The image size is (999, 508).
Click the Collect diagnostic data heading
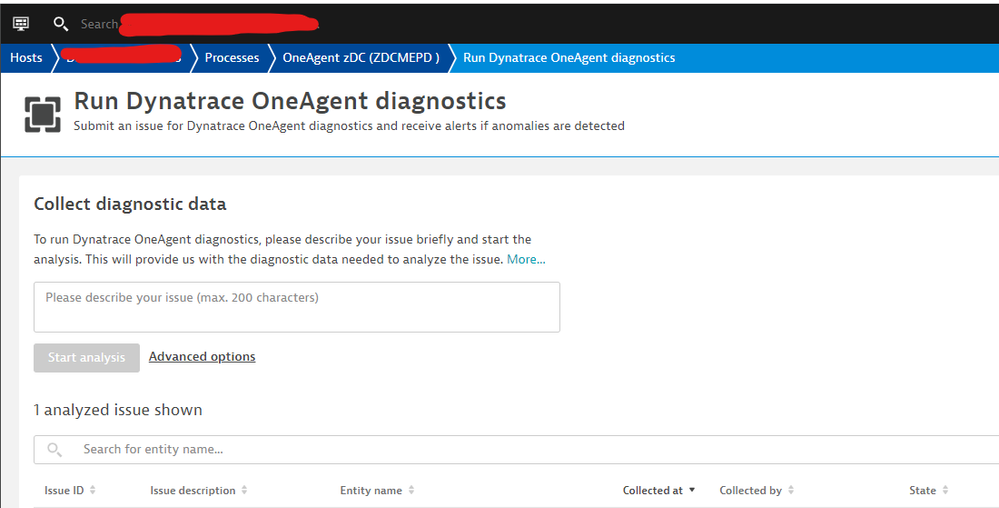click(x=130, y=204)
